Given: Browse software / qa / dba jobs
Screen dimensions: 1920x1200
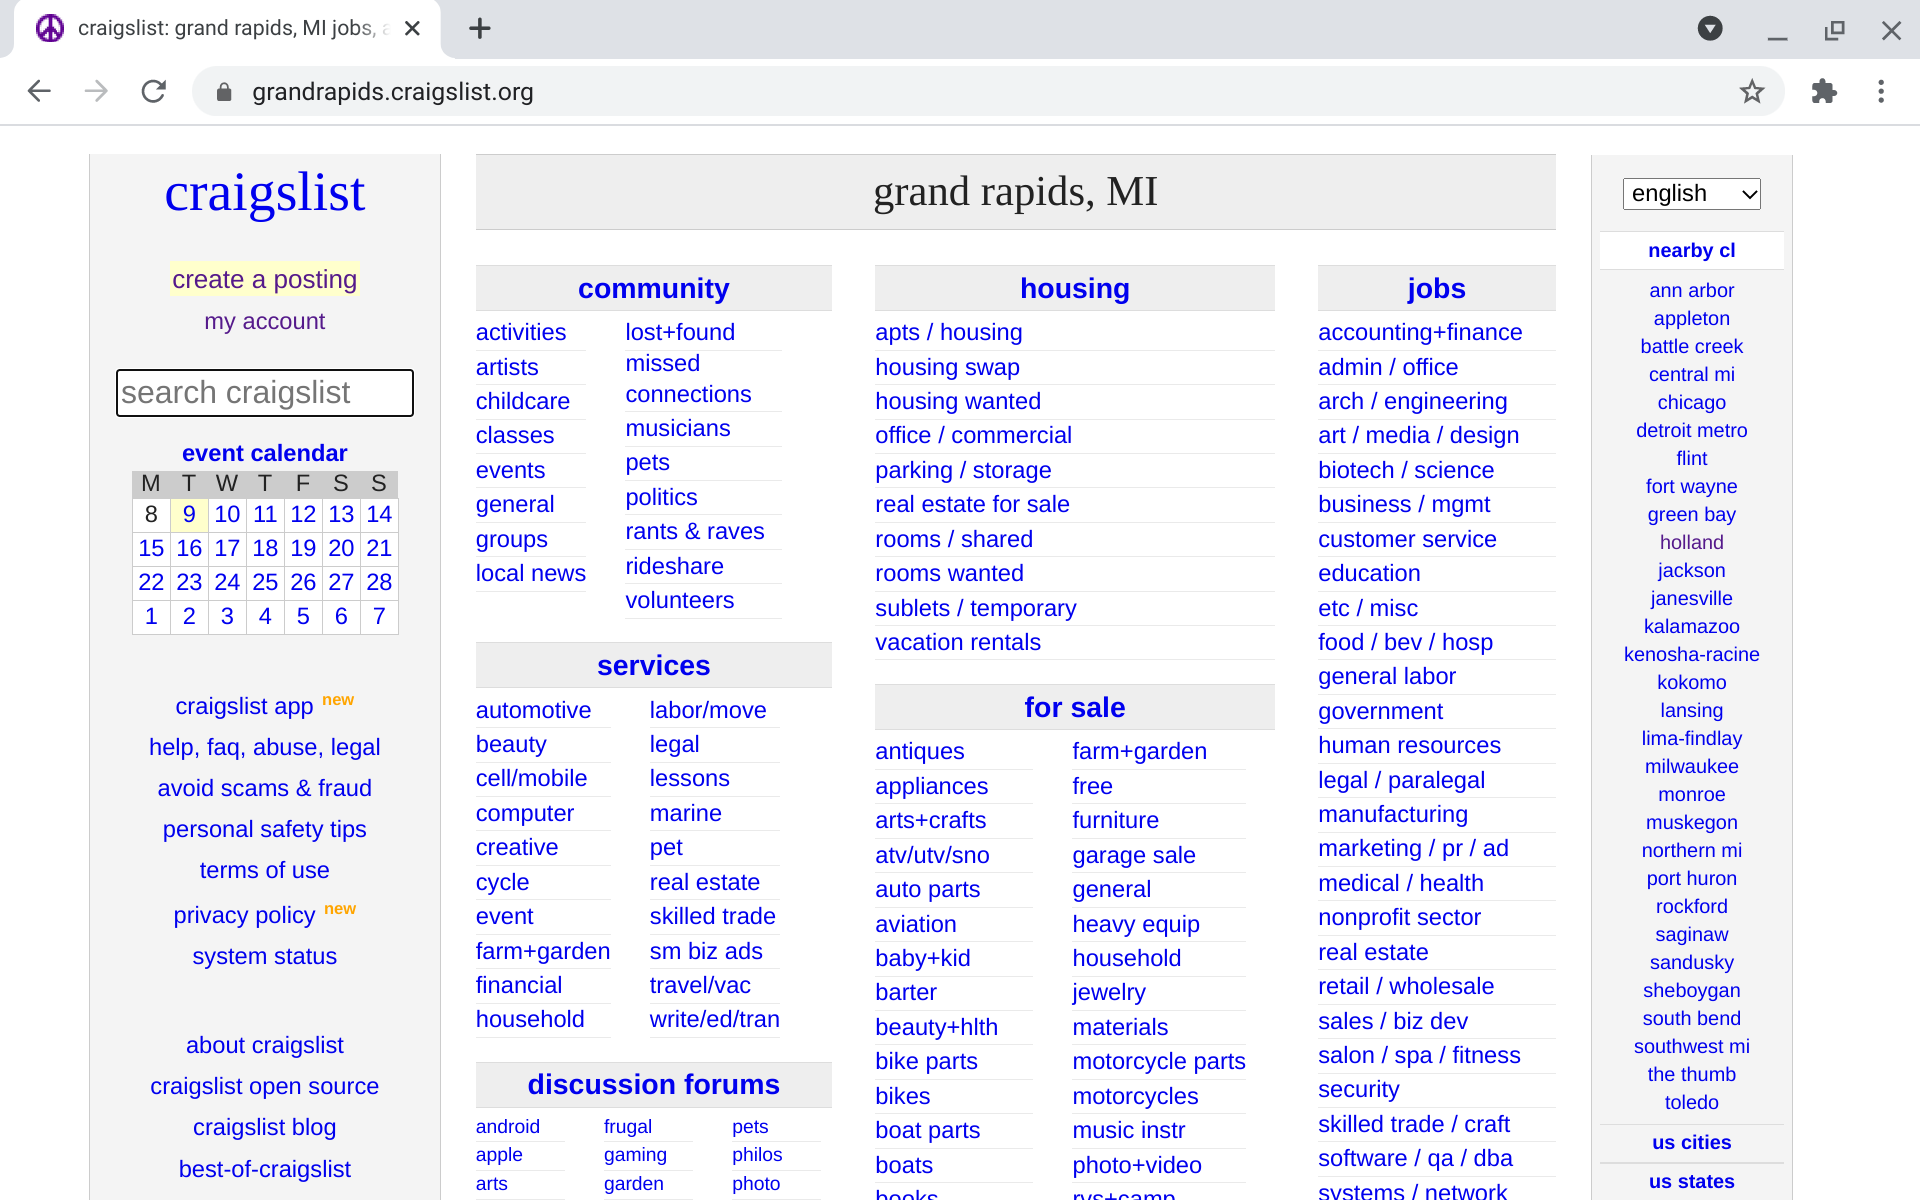Looking at the screenshot, I should pos(1415,1158).
